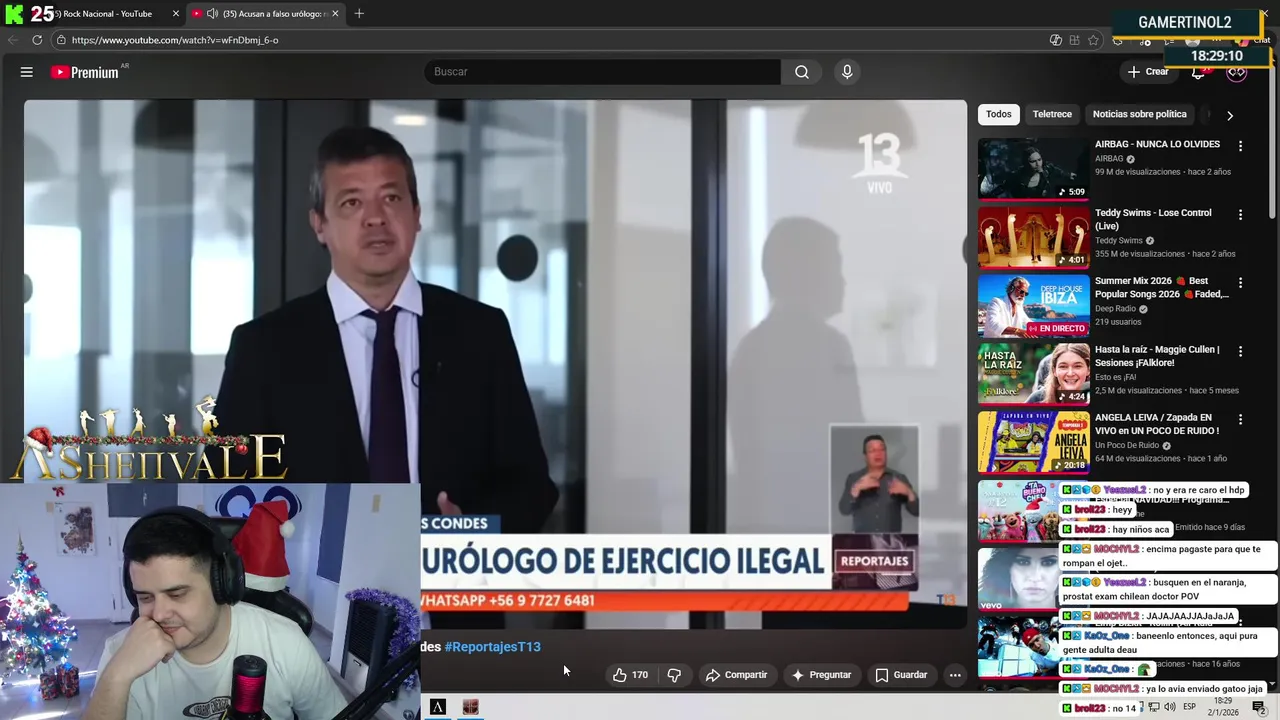
Task: Open Angela Leiva Zapada thumbnail
Action: [1033, 441]
